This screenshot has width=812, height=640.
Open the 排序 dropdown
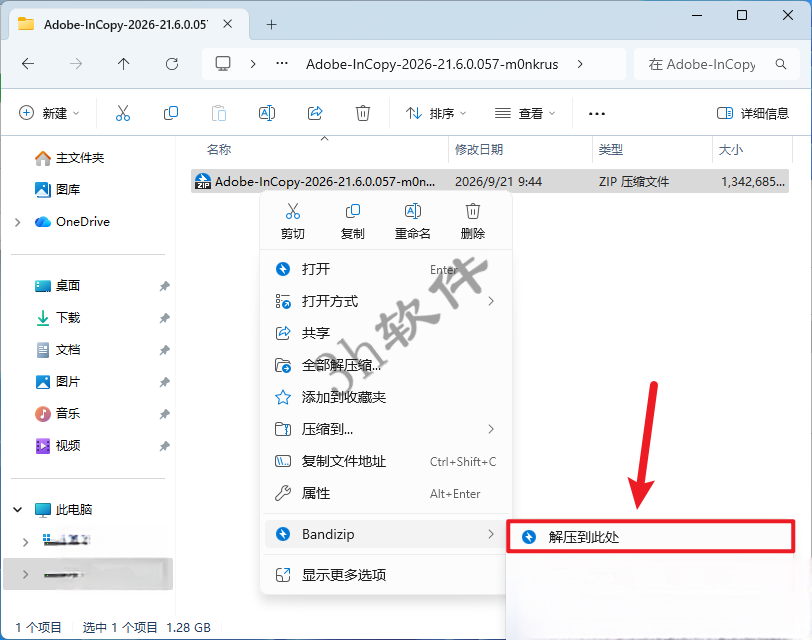click(x=436, y=113)
